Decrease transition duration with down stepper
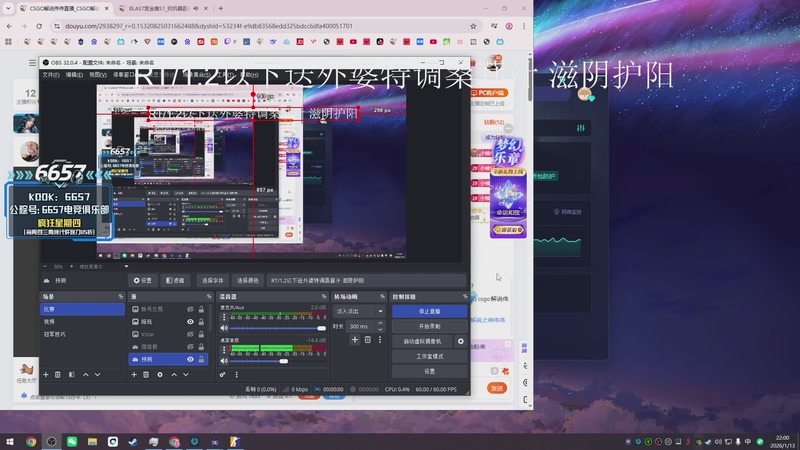 coord(380,329)
